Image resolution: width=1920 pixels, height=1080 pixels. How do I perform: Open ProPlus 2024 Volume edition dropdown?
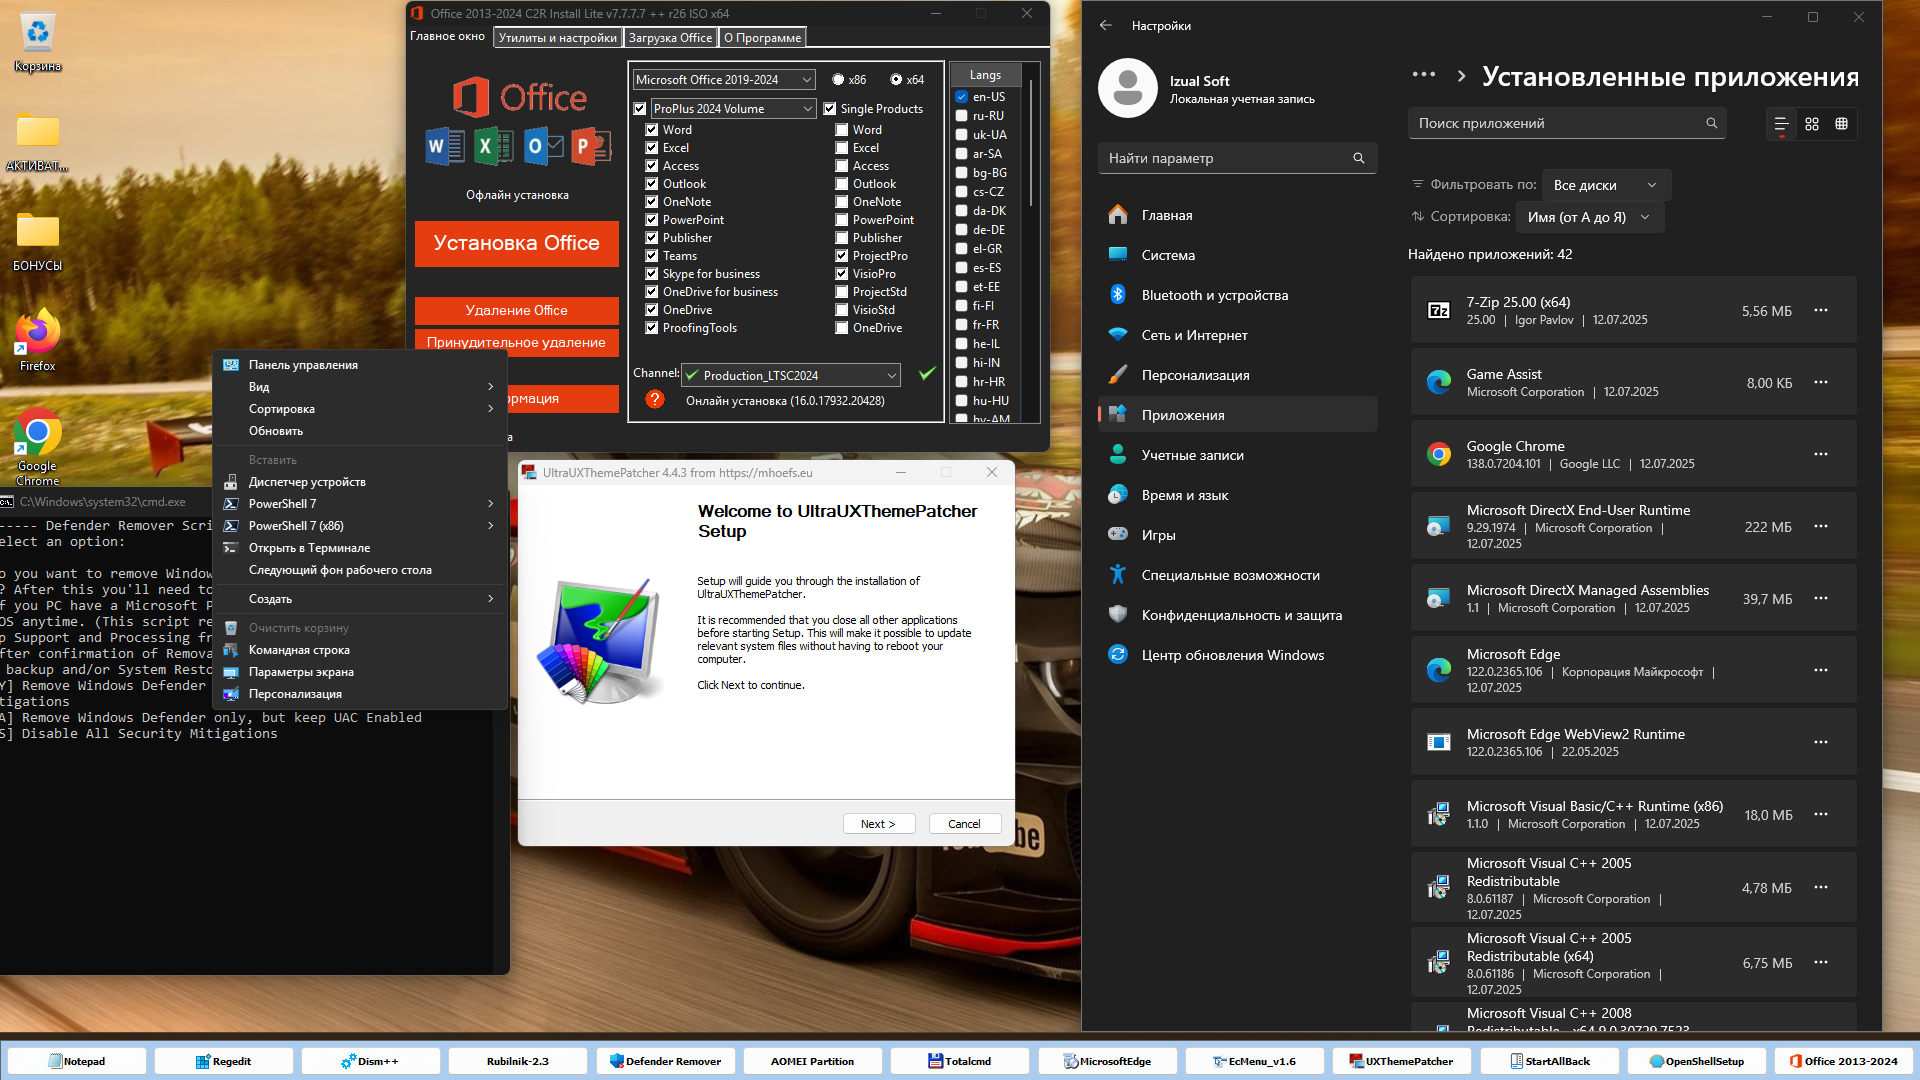coord(734,109)
